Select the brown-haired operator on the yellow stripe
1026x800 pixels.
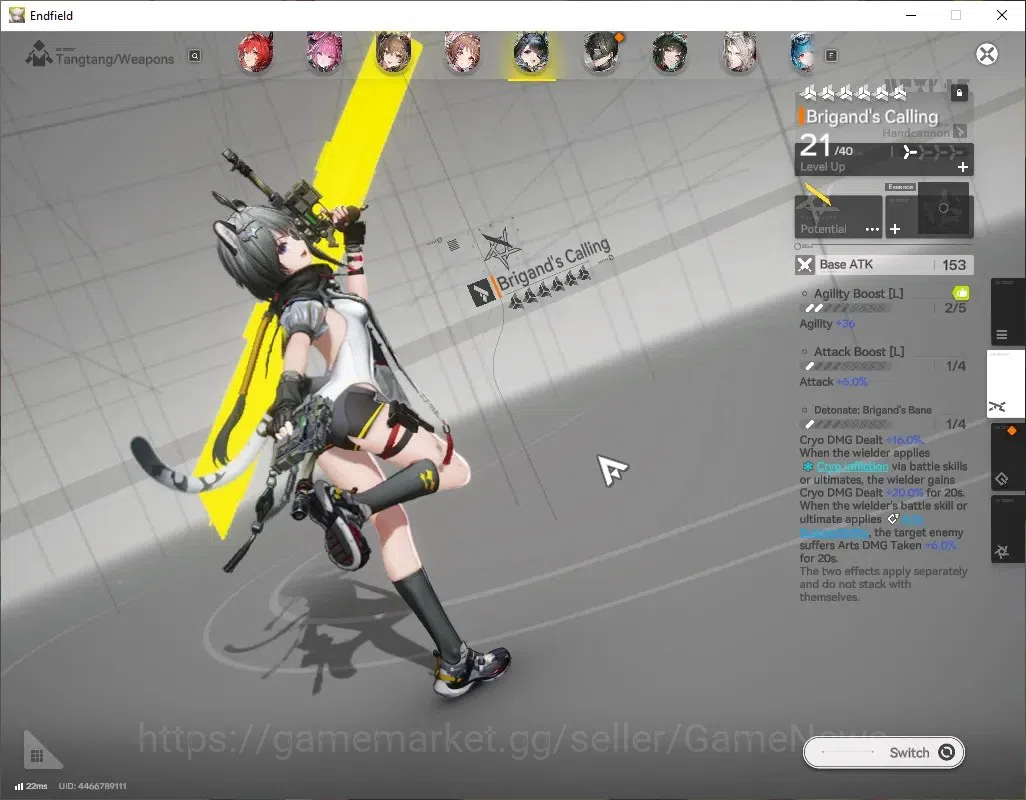coord(393,52)
